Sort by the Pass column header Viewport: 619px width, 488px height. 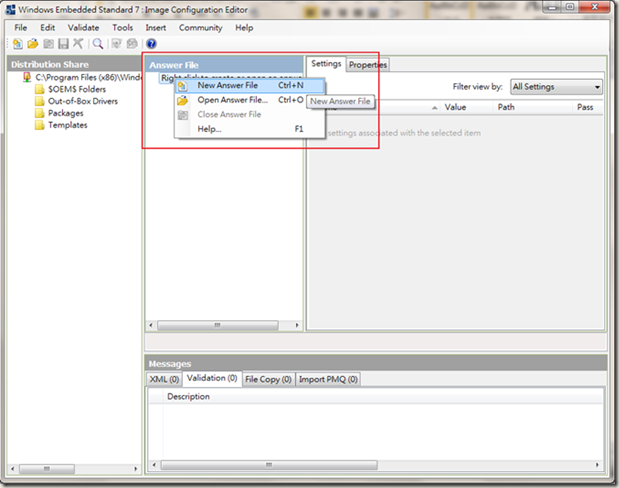point(585,107)
